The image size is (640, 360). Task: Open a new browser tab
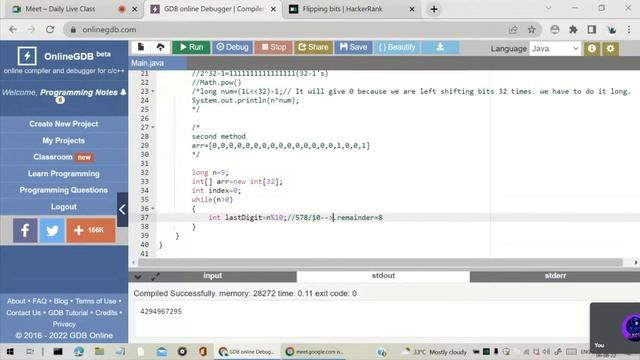pyautogui.click(x=434, y=9)
